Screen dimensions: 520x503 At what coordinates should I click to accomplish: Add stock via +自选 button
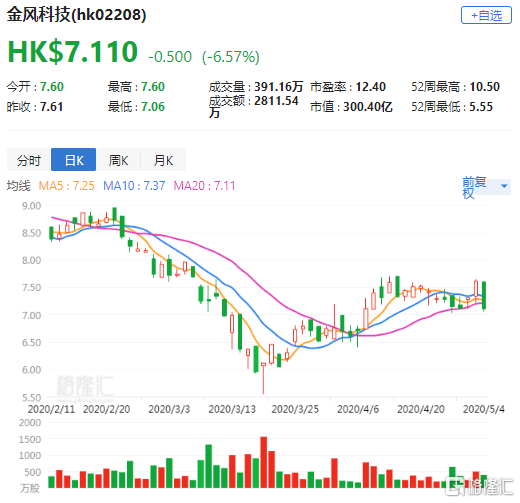pos(486,15)
